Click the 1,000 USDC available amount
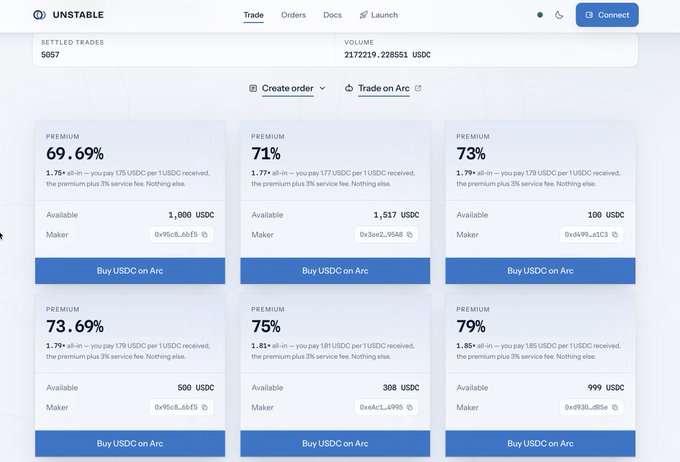 [x=191, y=215]
